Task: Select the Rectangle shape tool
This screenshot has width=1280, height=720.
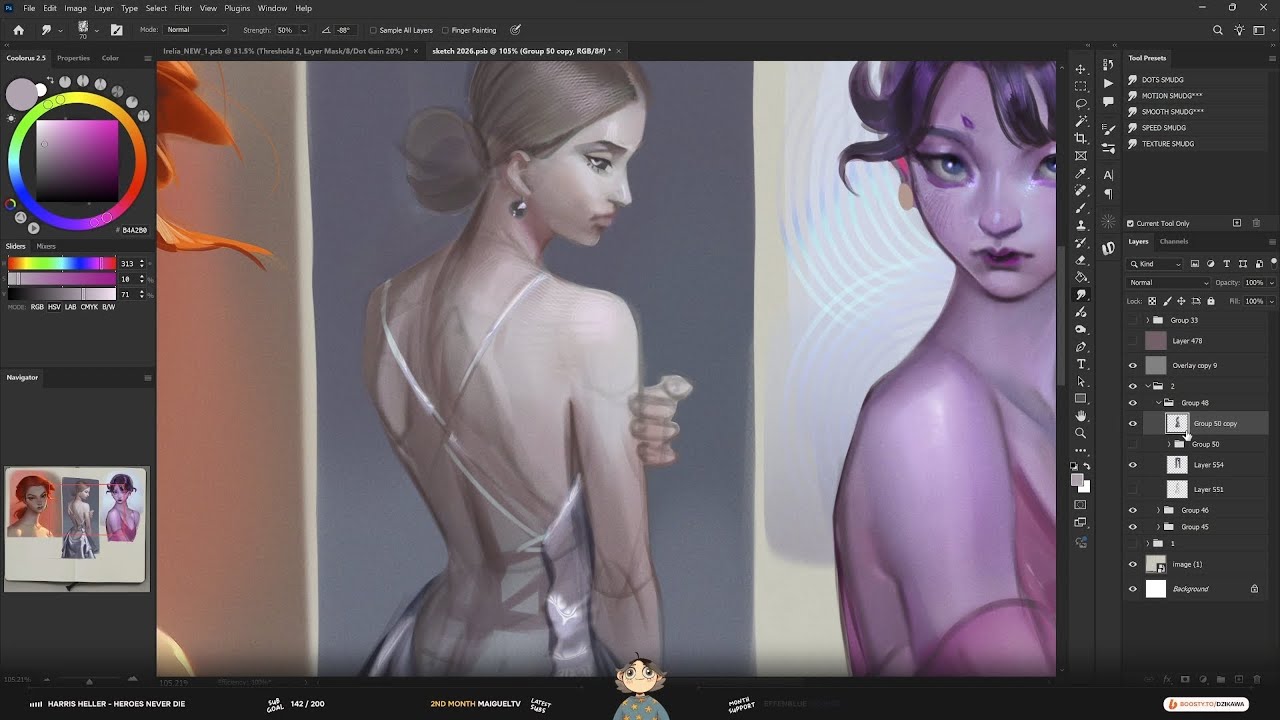Action: pos(1080,399)
